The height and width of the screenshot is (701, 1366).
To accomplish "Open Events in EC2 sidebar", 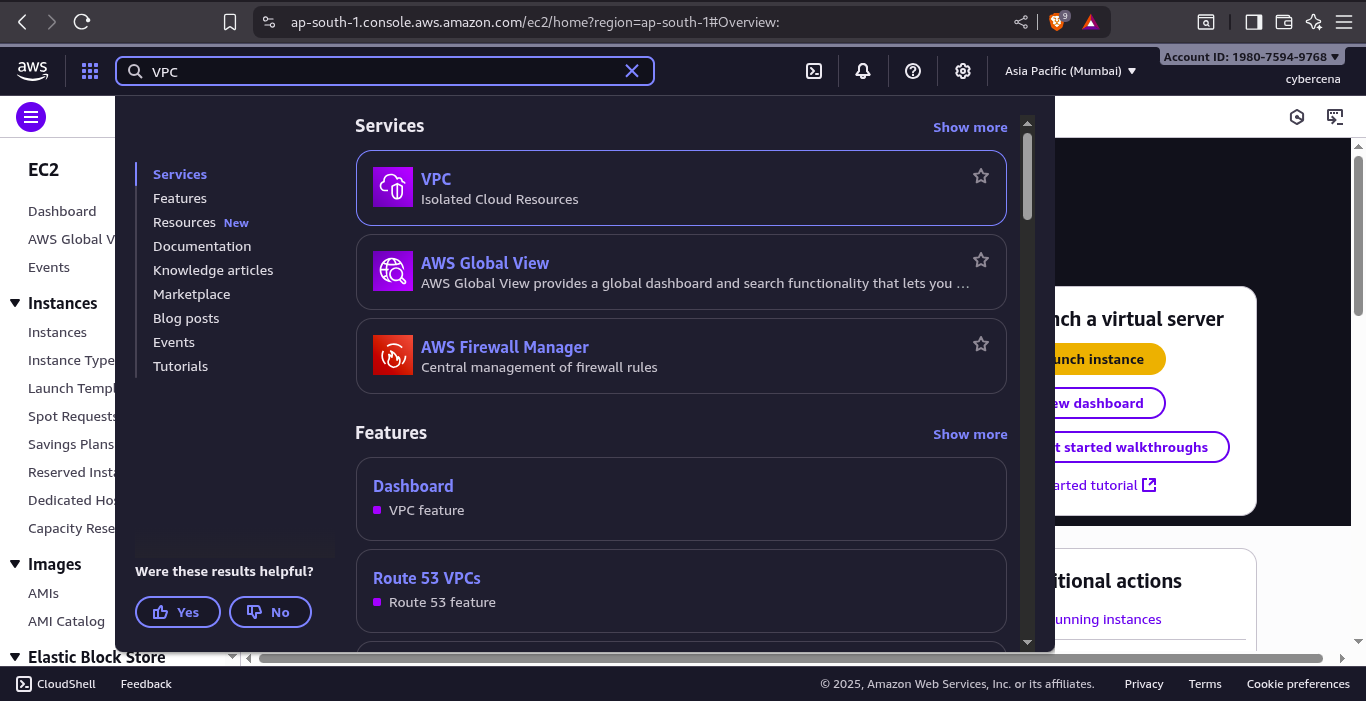I will tap(49, 267).
